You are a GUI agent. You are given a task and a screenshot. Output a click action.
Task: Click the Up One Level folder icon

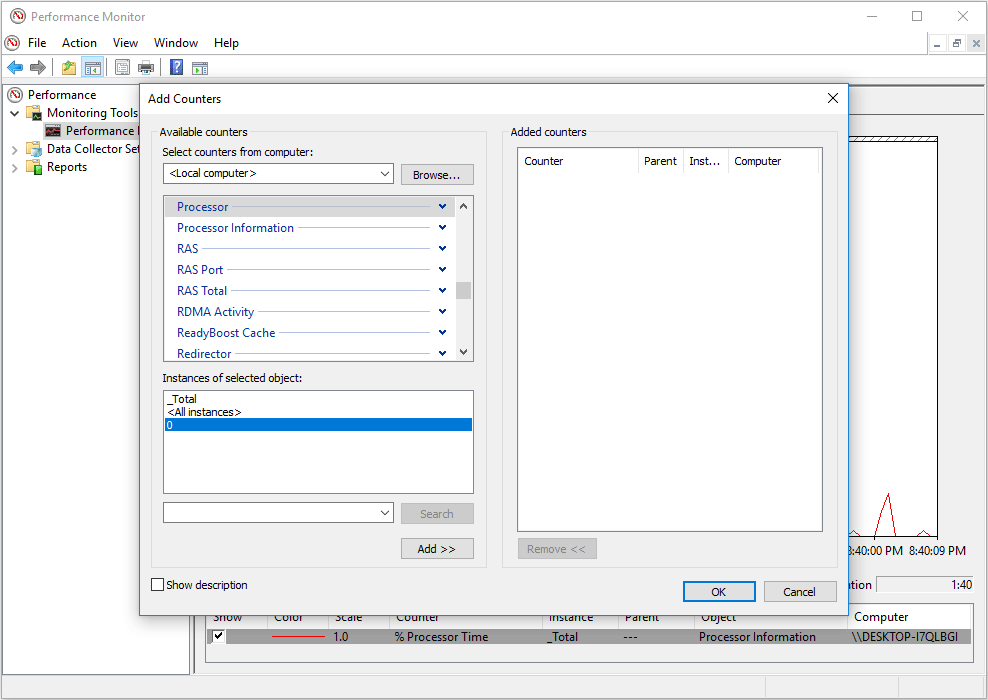(x=69, y=67)
